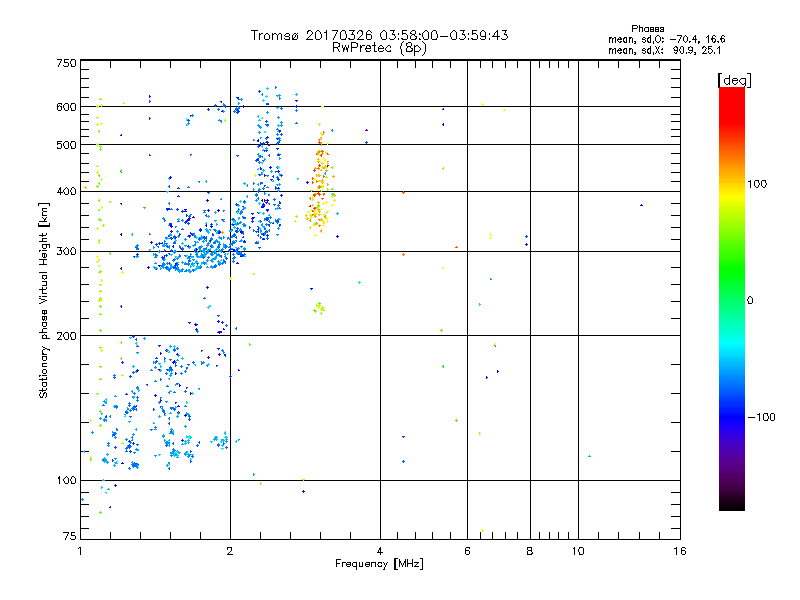Click the x-axis label "16"
Viewport: 800px width, 600px height.
680,551
